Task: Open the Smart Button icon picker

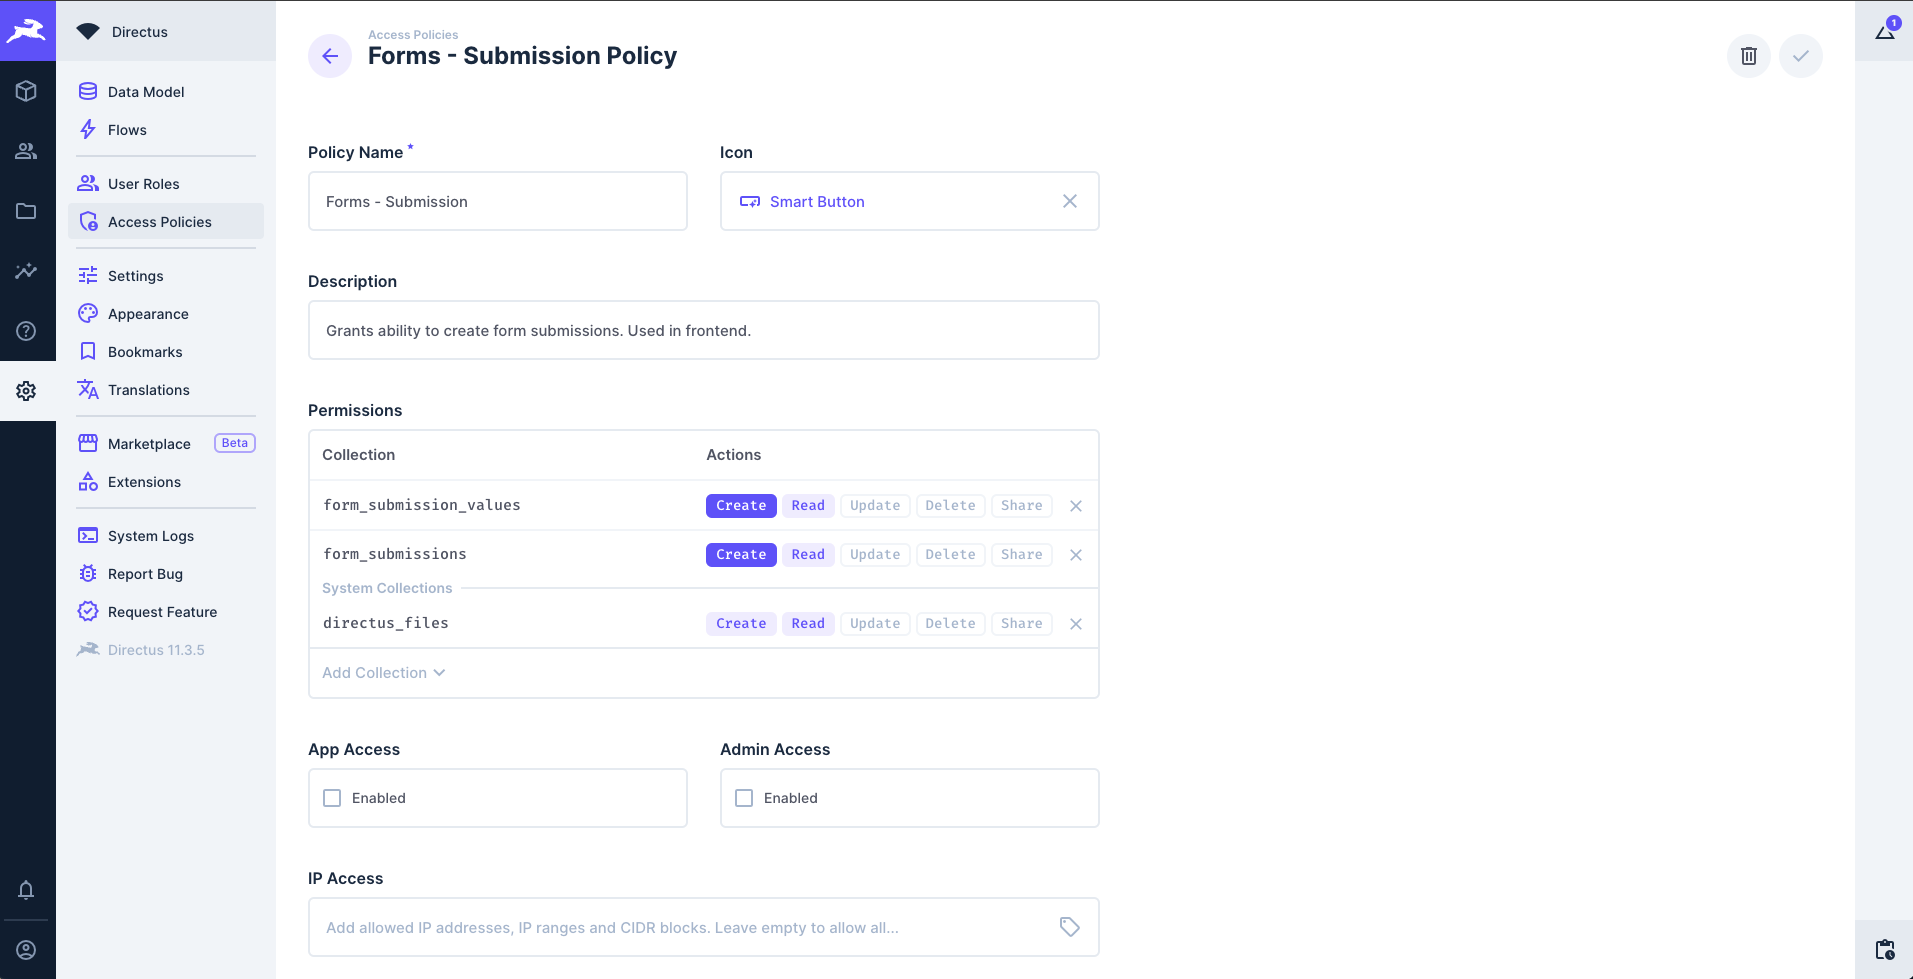Action: [816, 201]
